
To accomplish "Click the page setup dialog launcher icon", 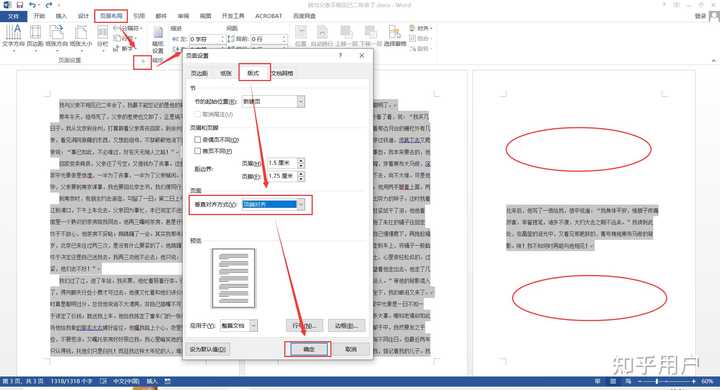I will pos(143,62).
